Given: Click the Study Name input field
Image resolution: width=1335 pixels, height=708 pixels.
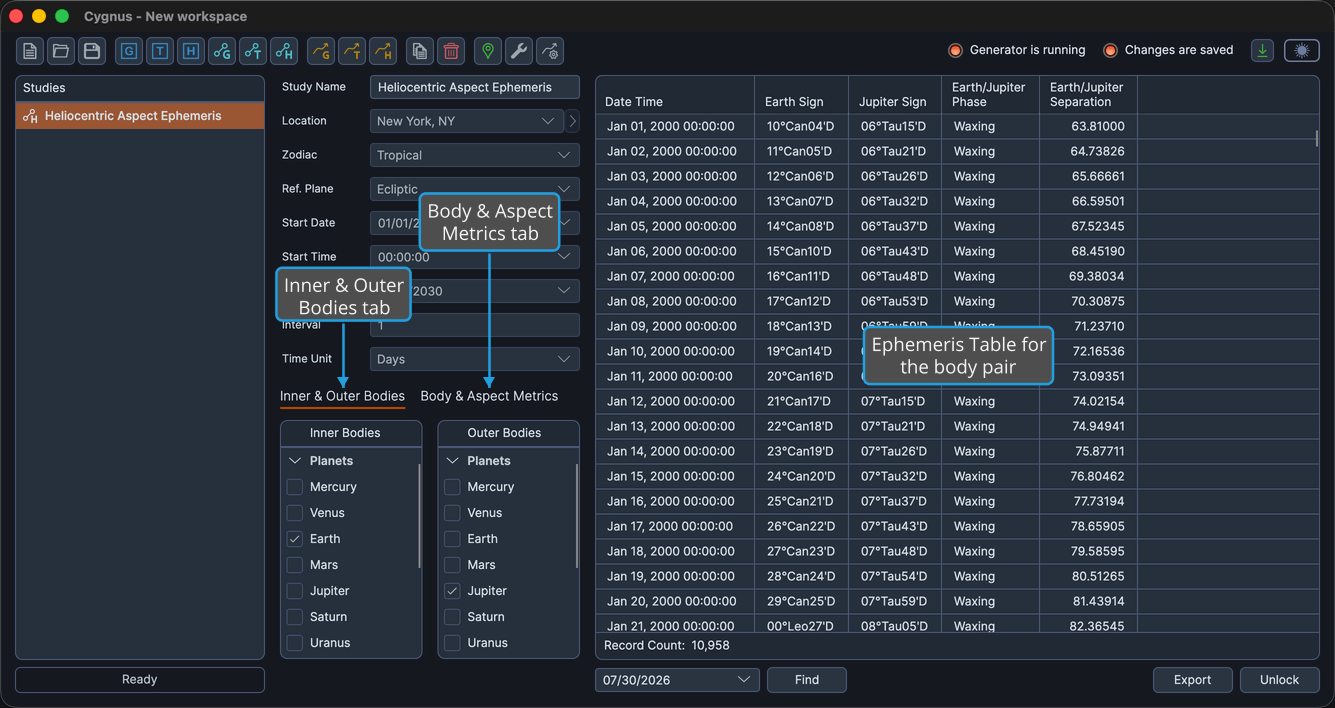Looking at the screenshot, I should tap(474, 87).
